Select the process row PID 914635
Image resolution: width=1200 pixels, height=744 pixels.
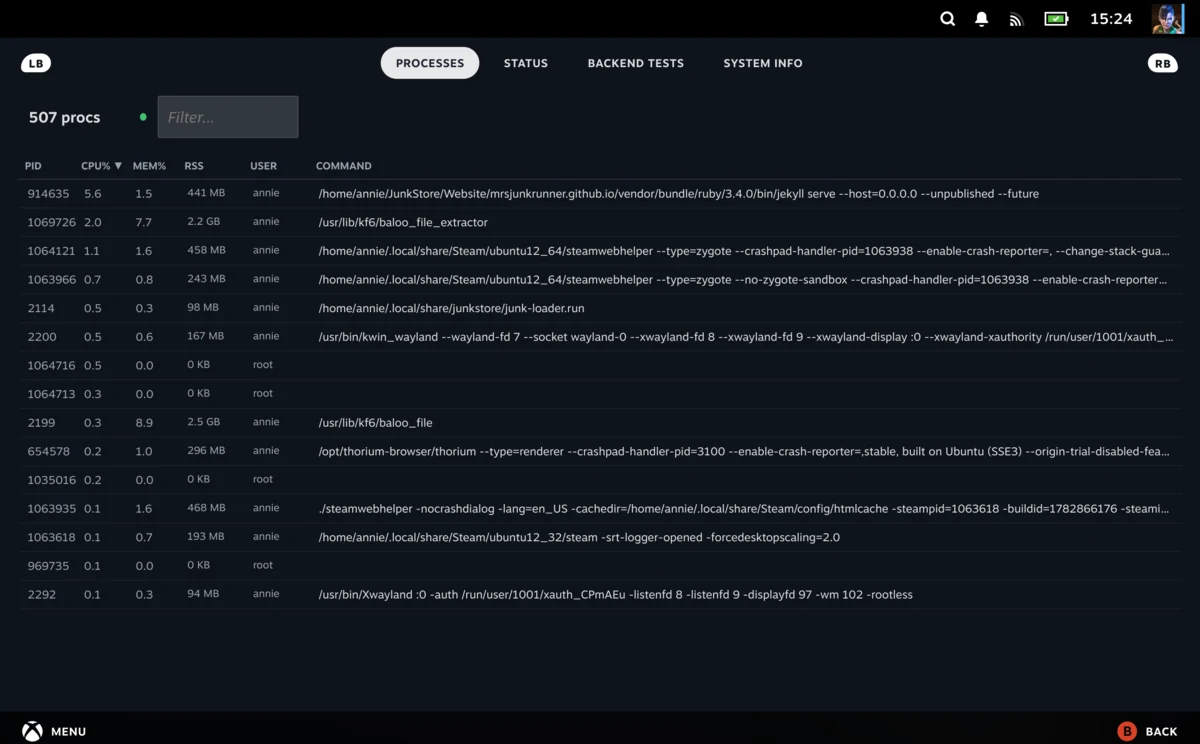pyautogui.click(x=599, y=194)
